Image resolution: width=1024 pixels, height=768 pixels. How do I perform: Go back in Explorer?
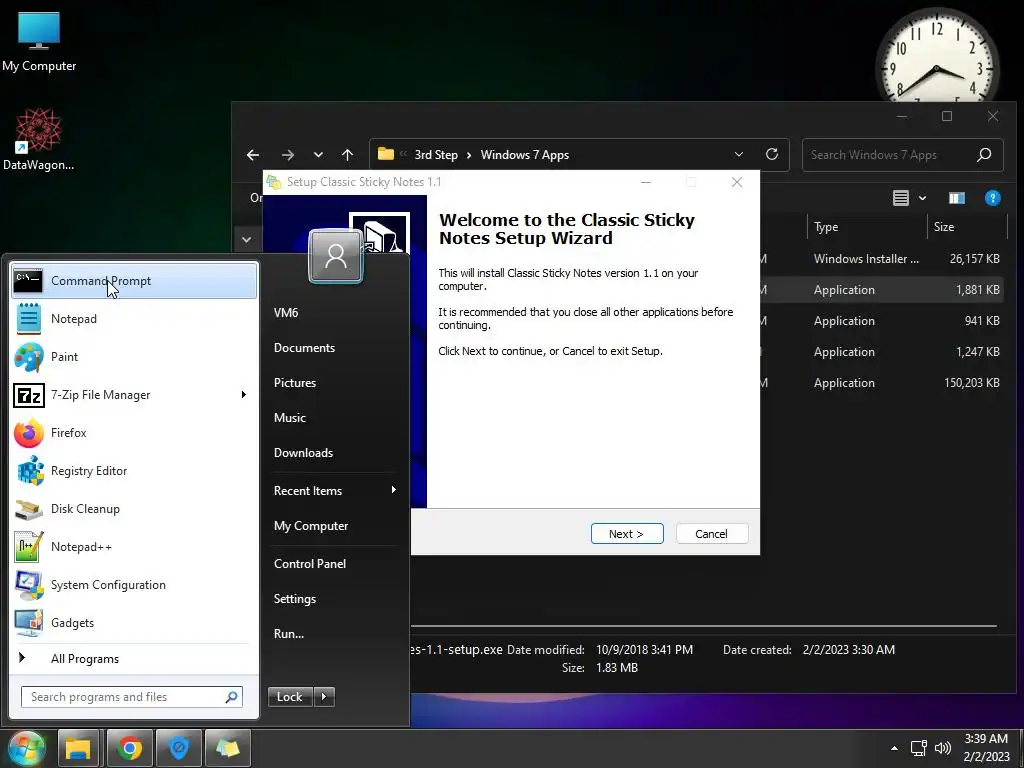(253, 155)
